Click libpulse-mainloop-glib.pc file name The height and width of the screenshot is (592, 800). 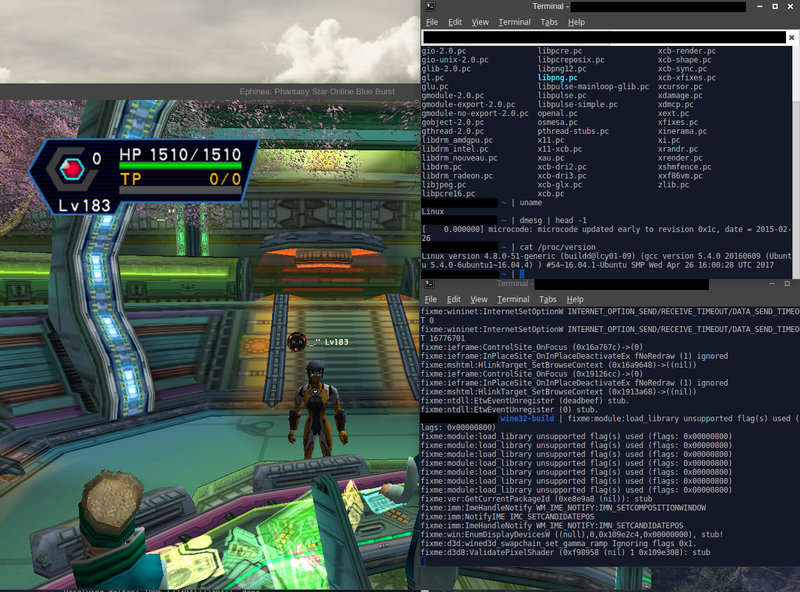pyautogui.click(x=593, y=87)
